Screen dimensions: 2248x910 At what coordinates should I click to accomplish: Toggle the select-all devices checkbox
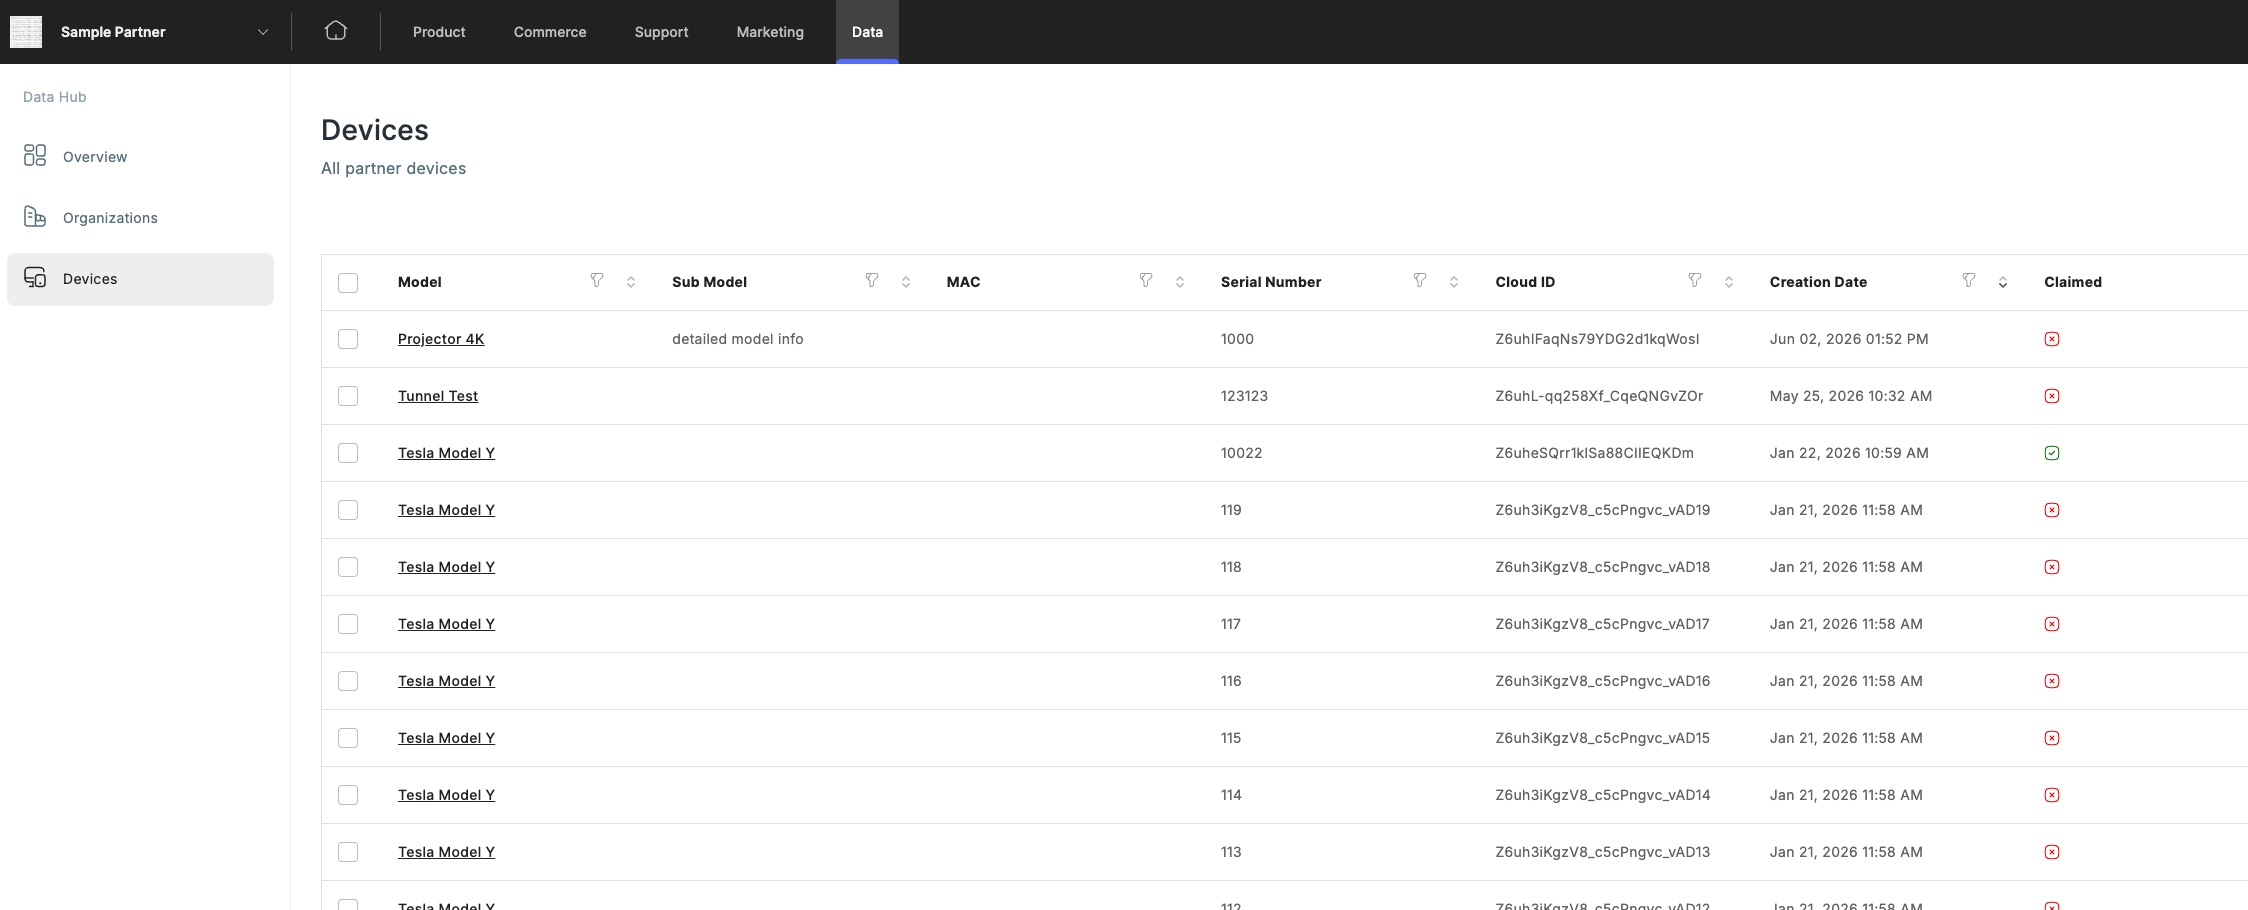pyautogui.click(x=348, y=283)
